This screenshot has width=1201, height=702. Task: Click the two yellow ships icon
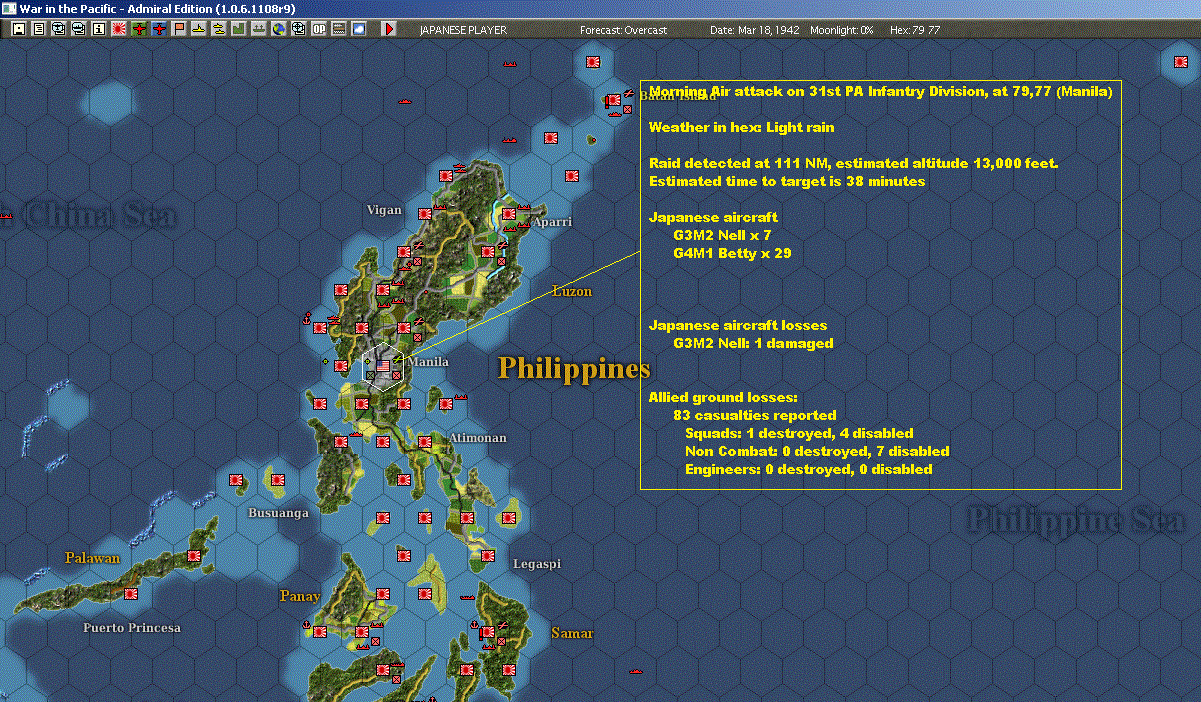pyautogui.click(x=219, y=30)
